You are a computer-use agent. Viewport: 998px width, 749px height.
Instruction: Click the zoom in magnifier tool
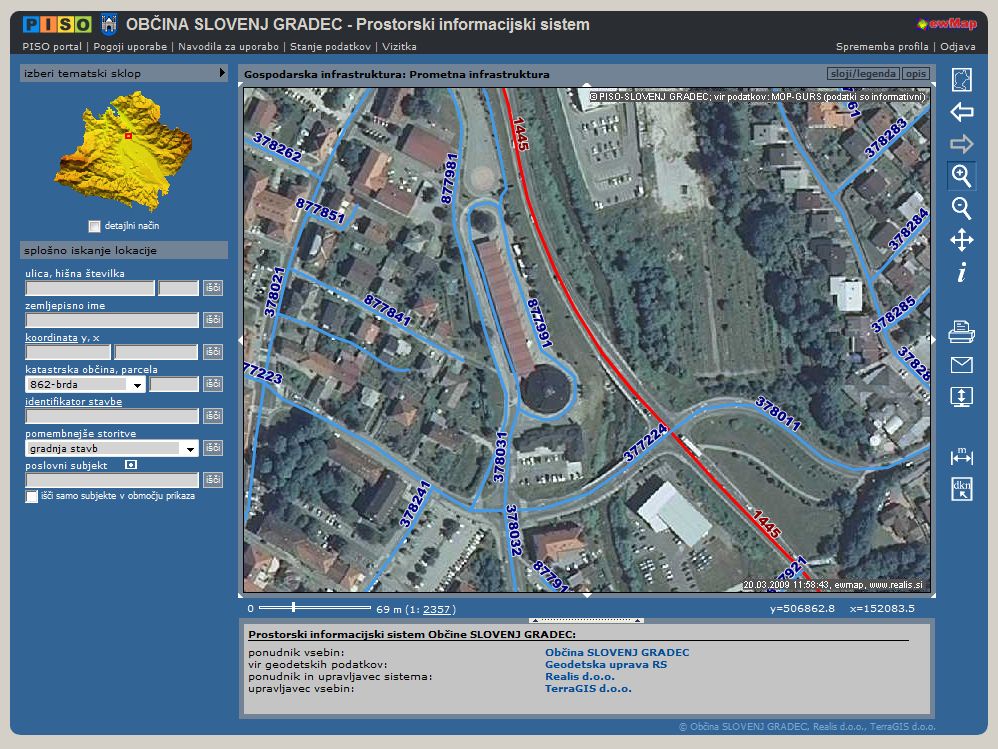pos(961,176)
